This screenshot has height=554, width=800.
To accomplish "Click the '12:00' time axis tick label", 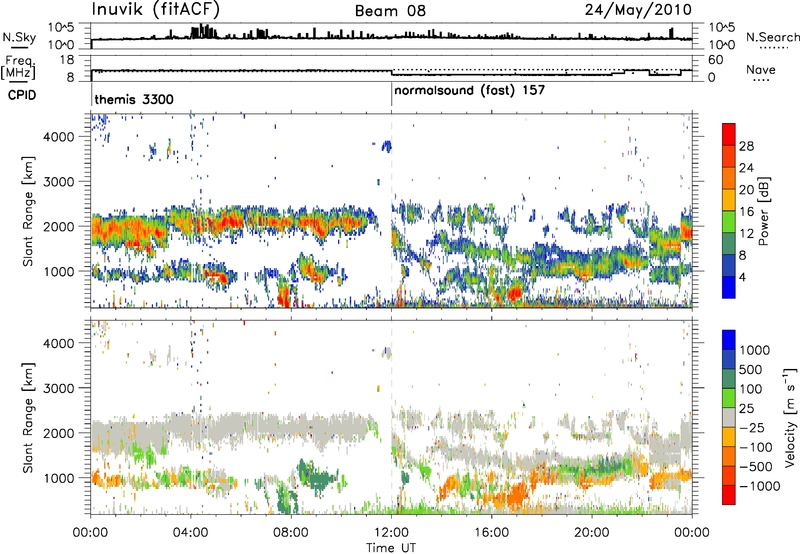I will pyautogui.click(x=391, y=533).
